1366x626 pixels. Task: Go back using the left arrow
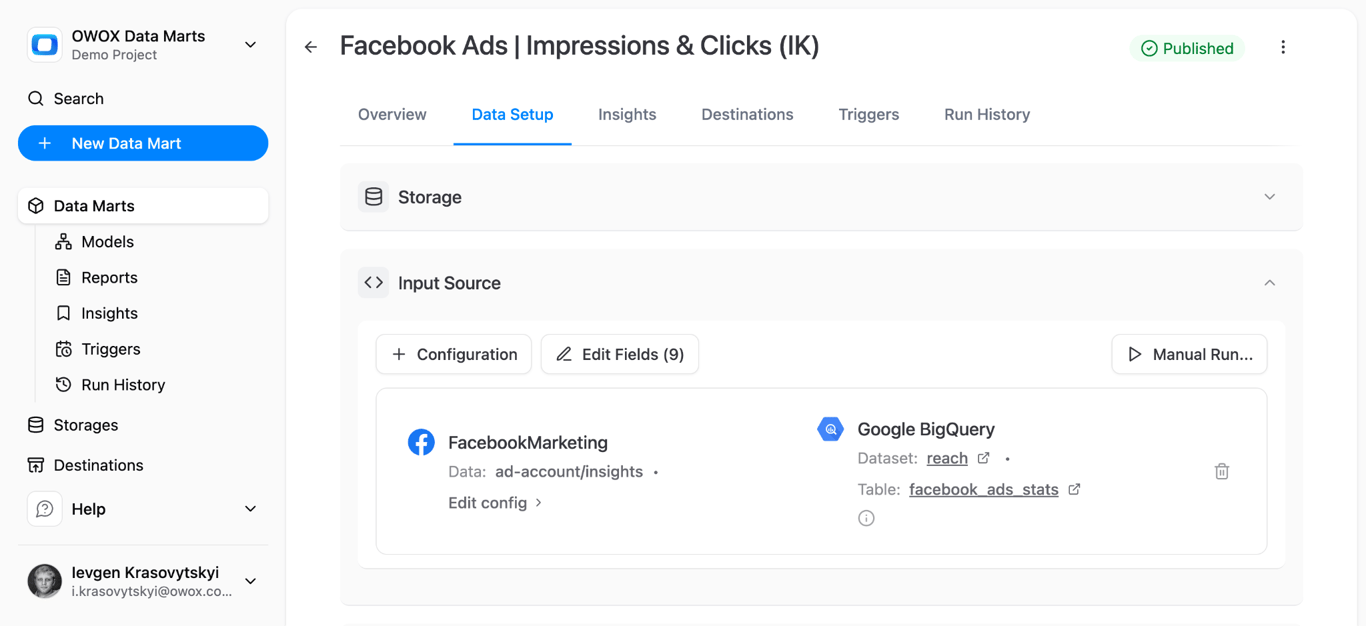pos(311,47)
